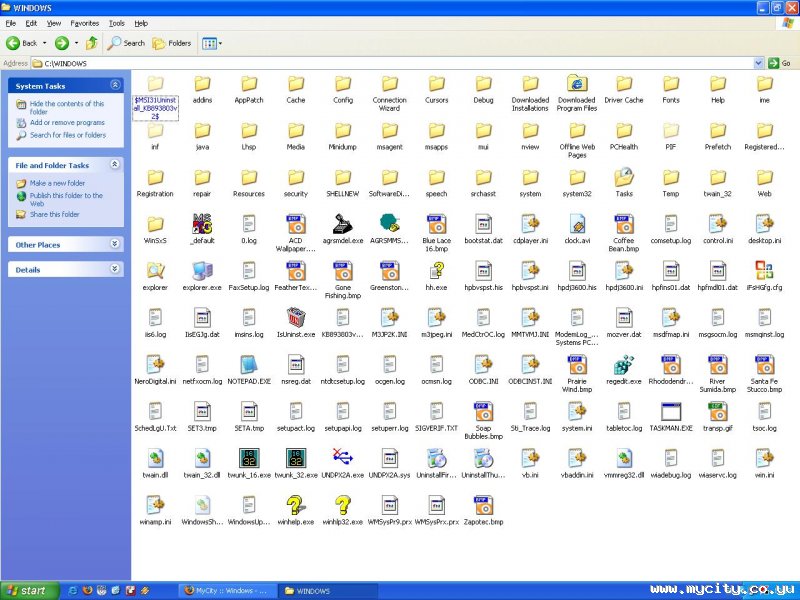This screenshot has height=600, width=800.
Task: Collapse the System Tasks panel
Action: tap(115, 86)
